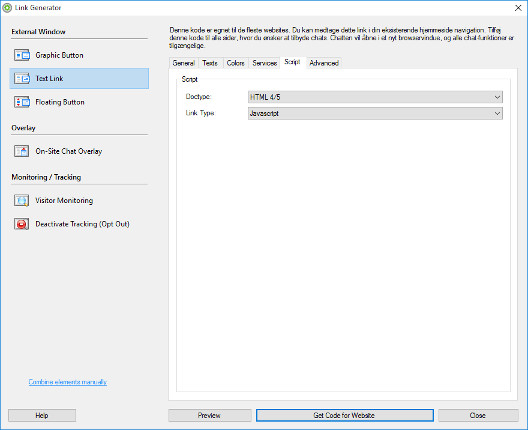Select the Graphic Button icon
Viewport: 528px width, 430px height.
22,55
